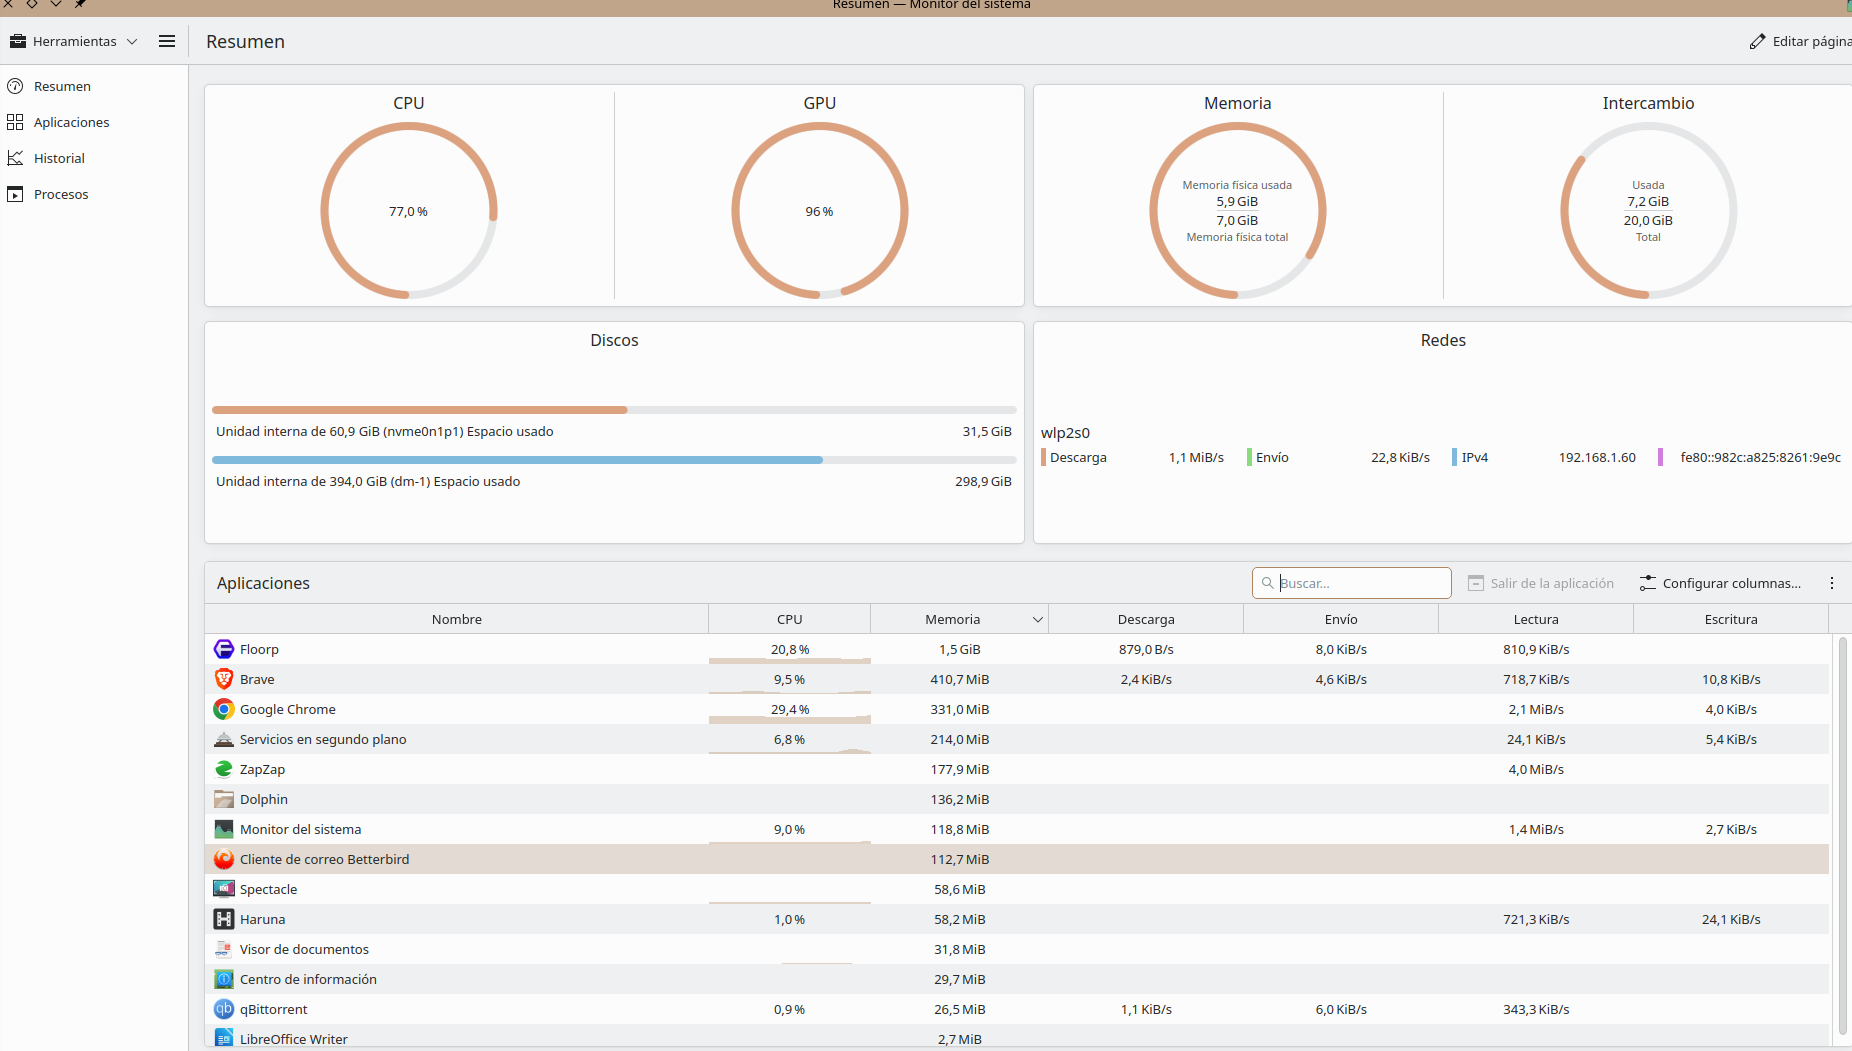
Task: Click the qBittorrent icon
Action: [224, 1009]
